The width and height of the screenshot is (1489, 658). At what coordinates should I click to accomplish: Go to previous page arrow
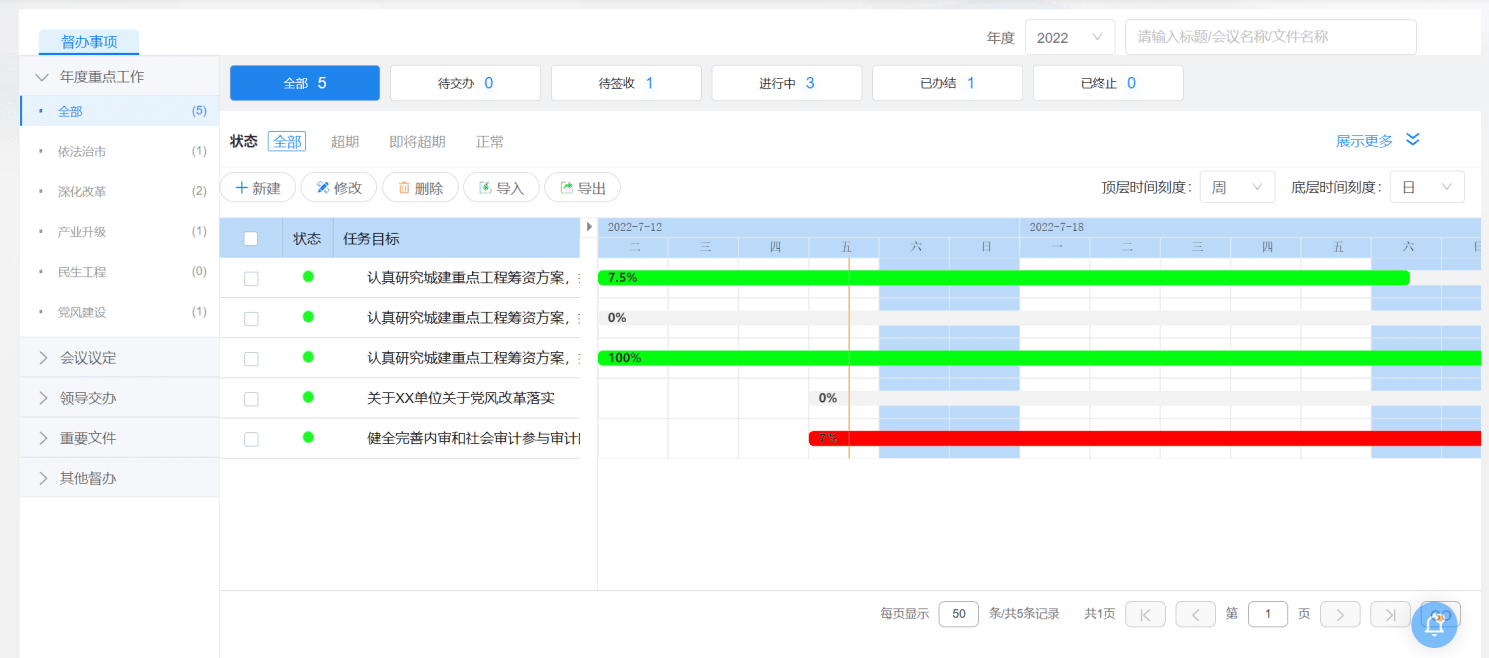tap(1195, 614)
